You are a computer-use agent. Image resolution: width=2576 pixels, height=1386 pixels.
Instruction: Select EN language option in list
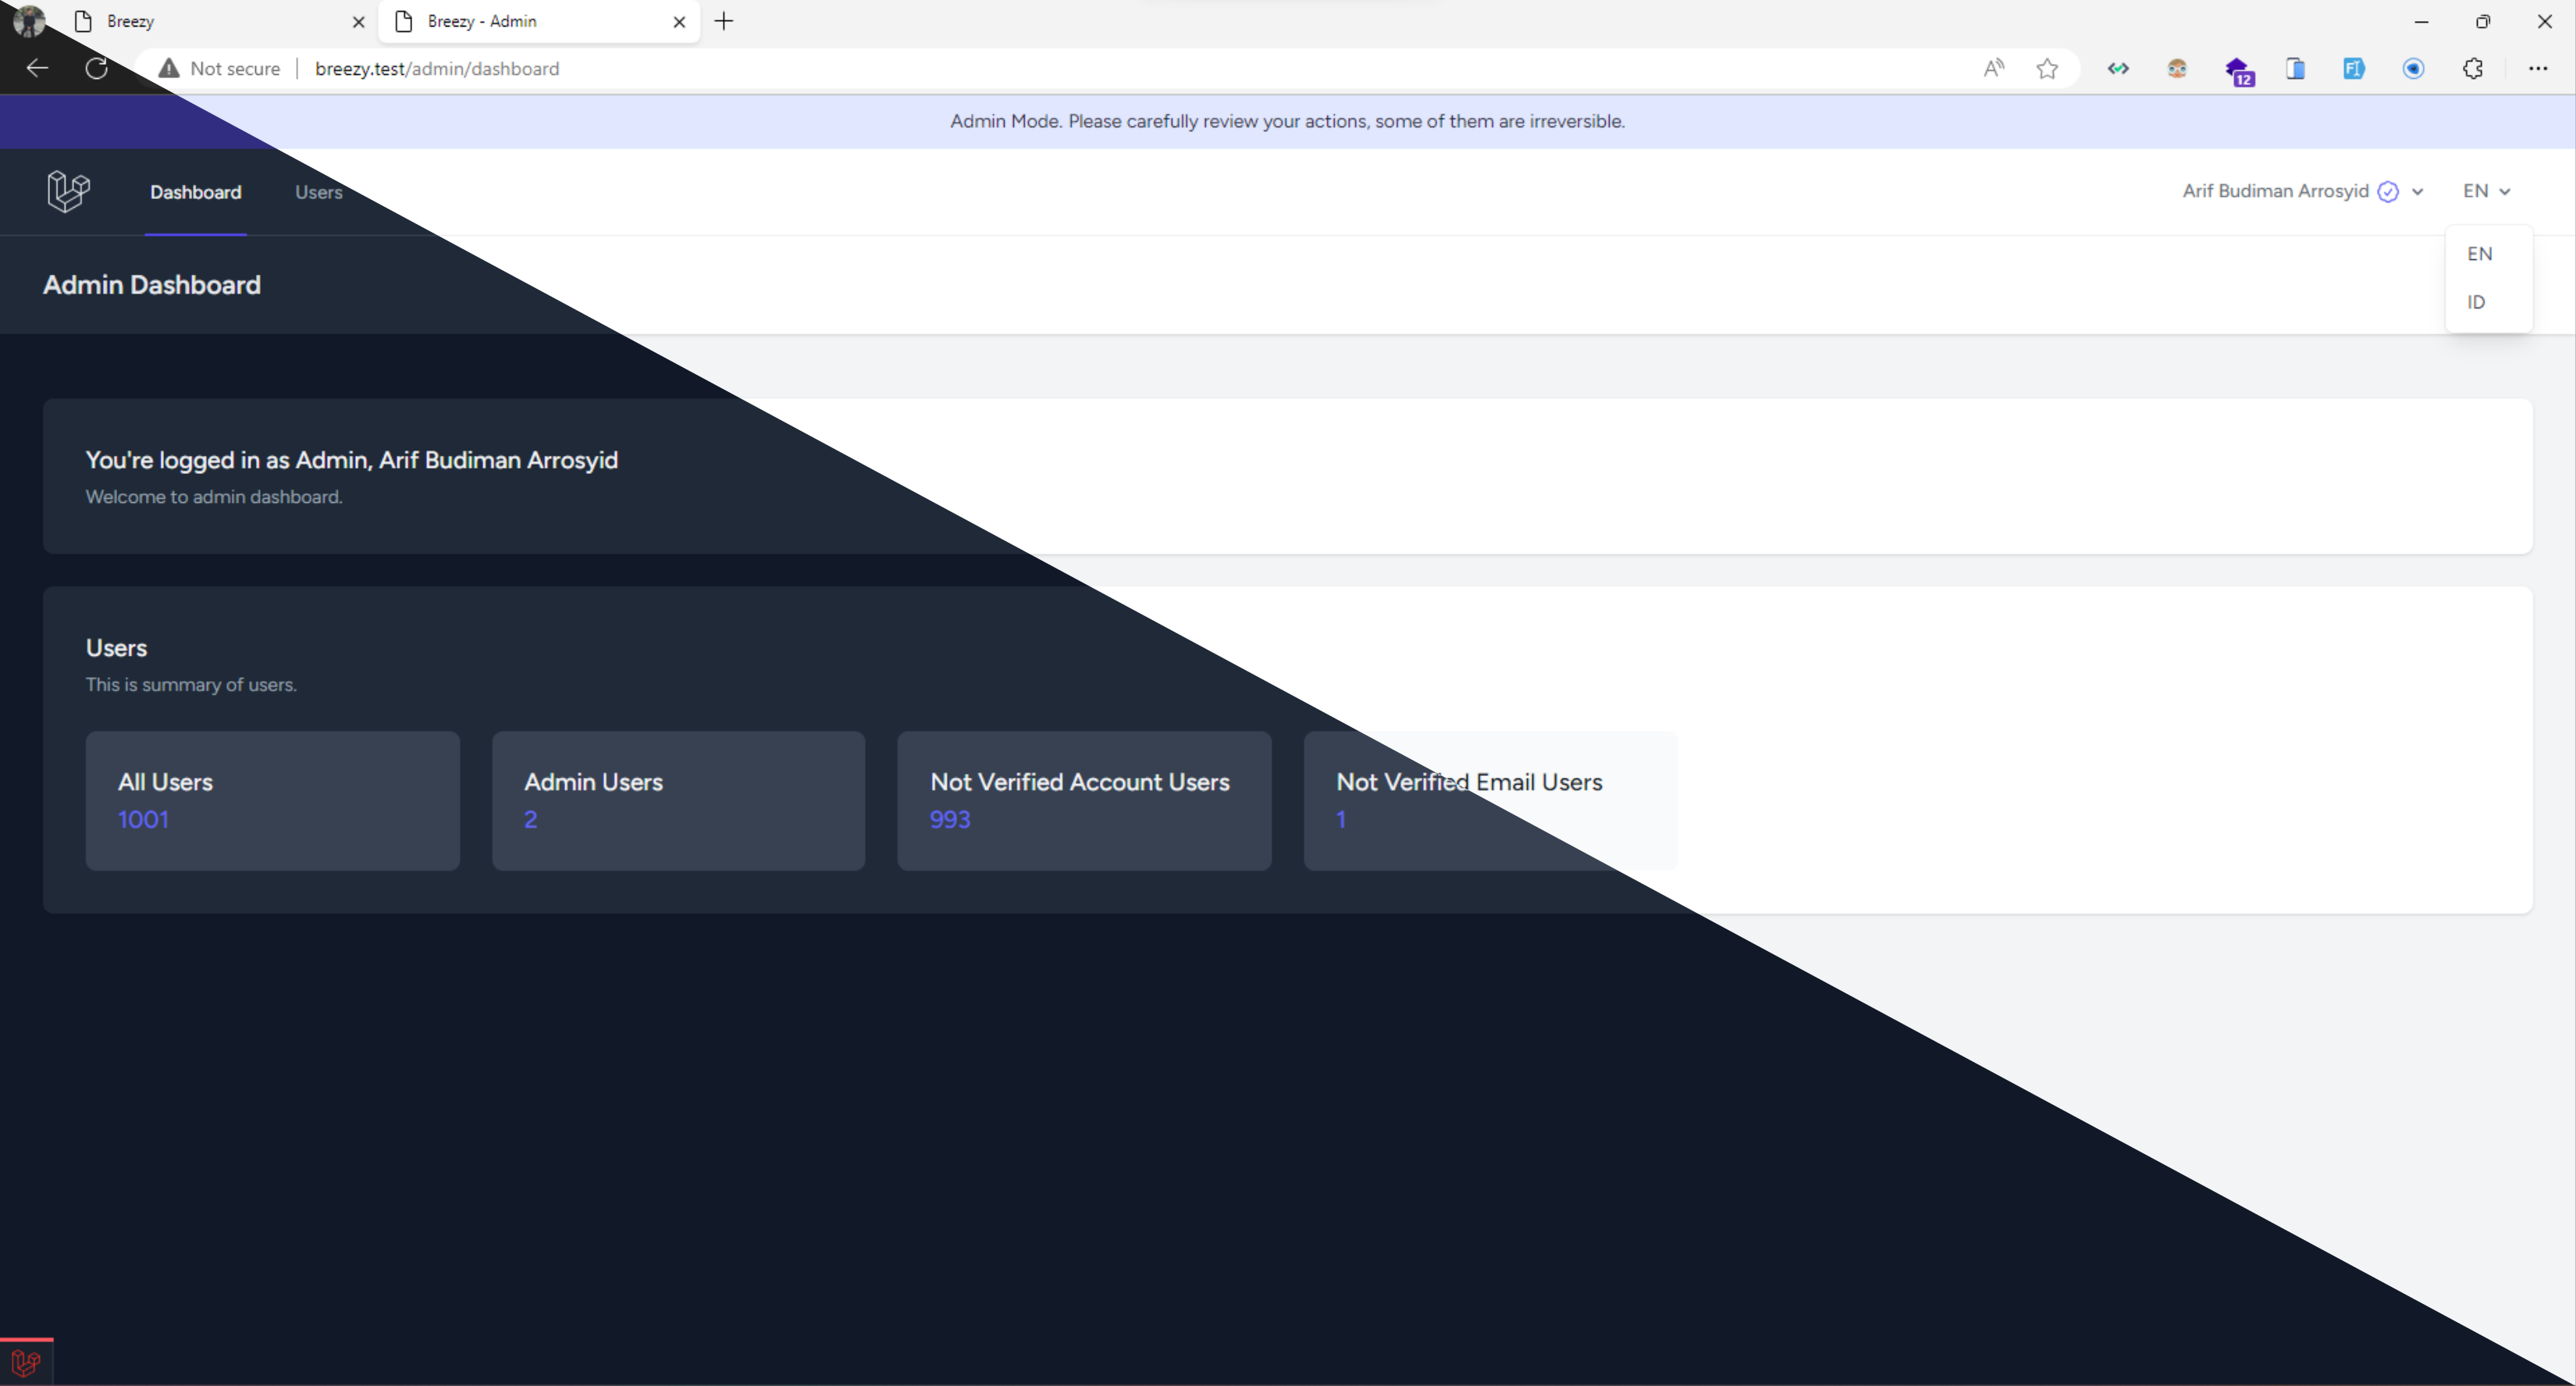2479,254
